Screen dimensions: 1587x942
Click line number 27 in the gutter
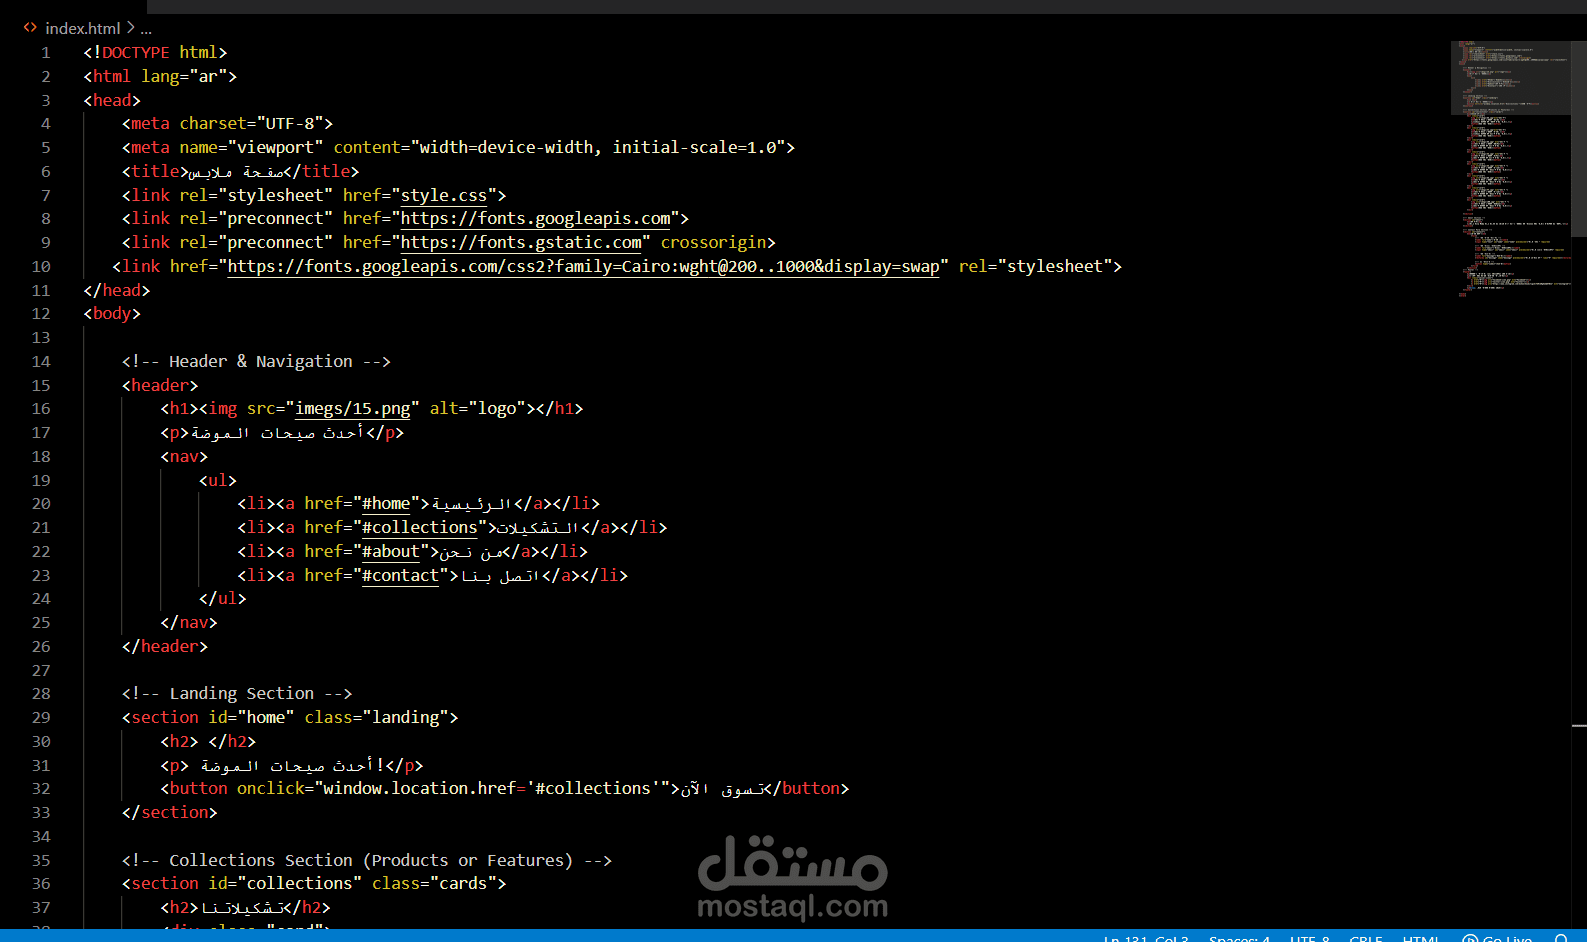(x=41, y=670)
